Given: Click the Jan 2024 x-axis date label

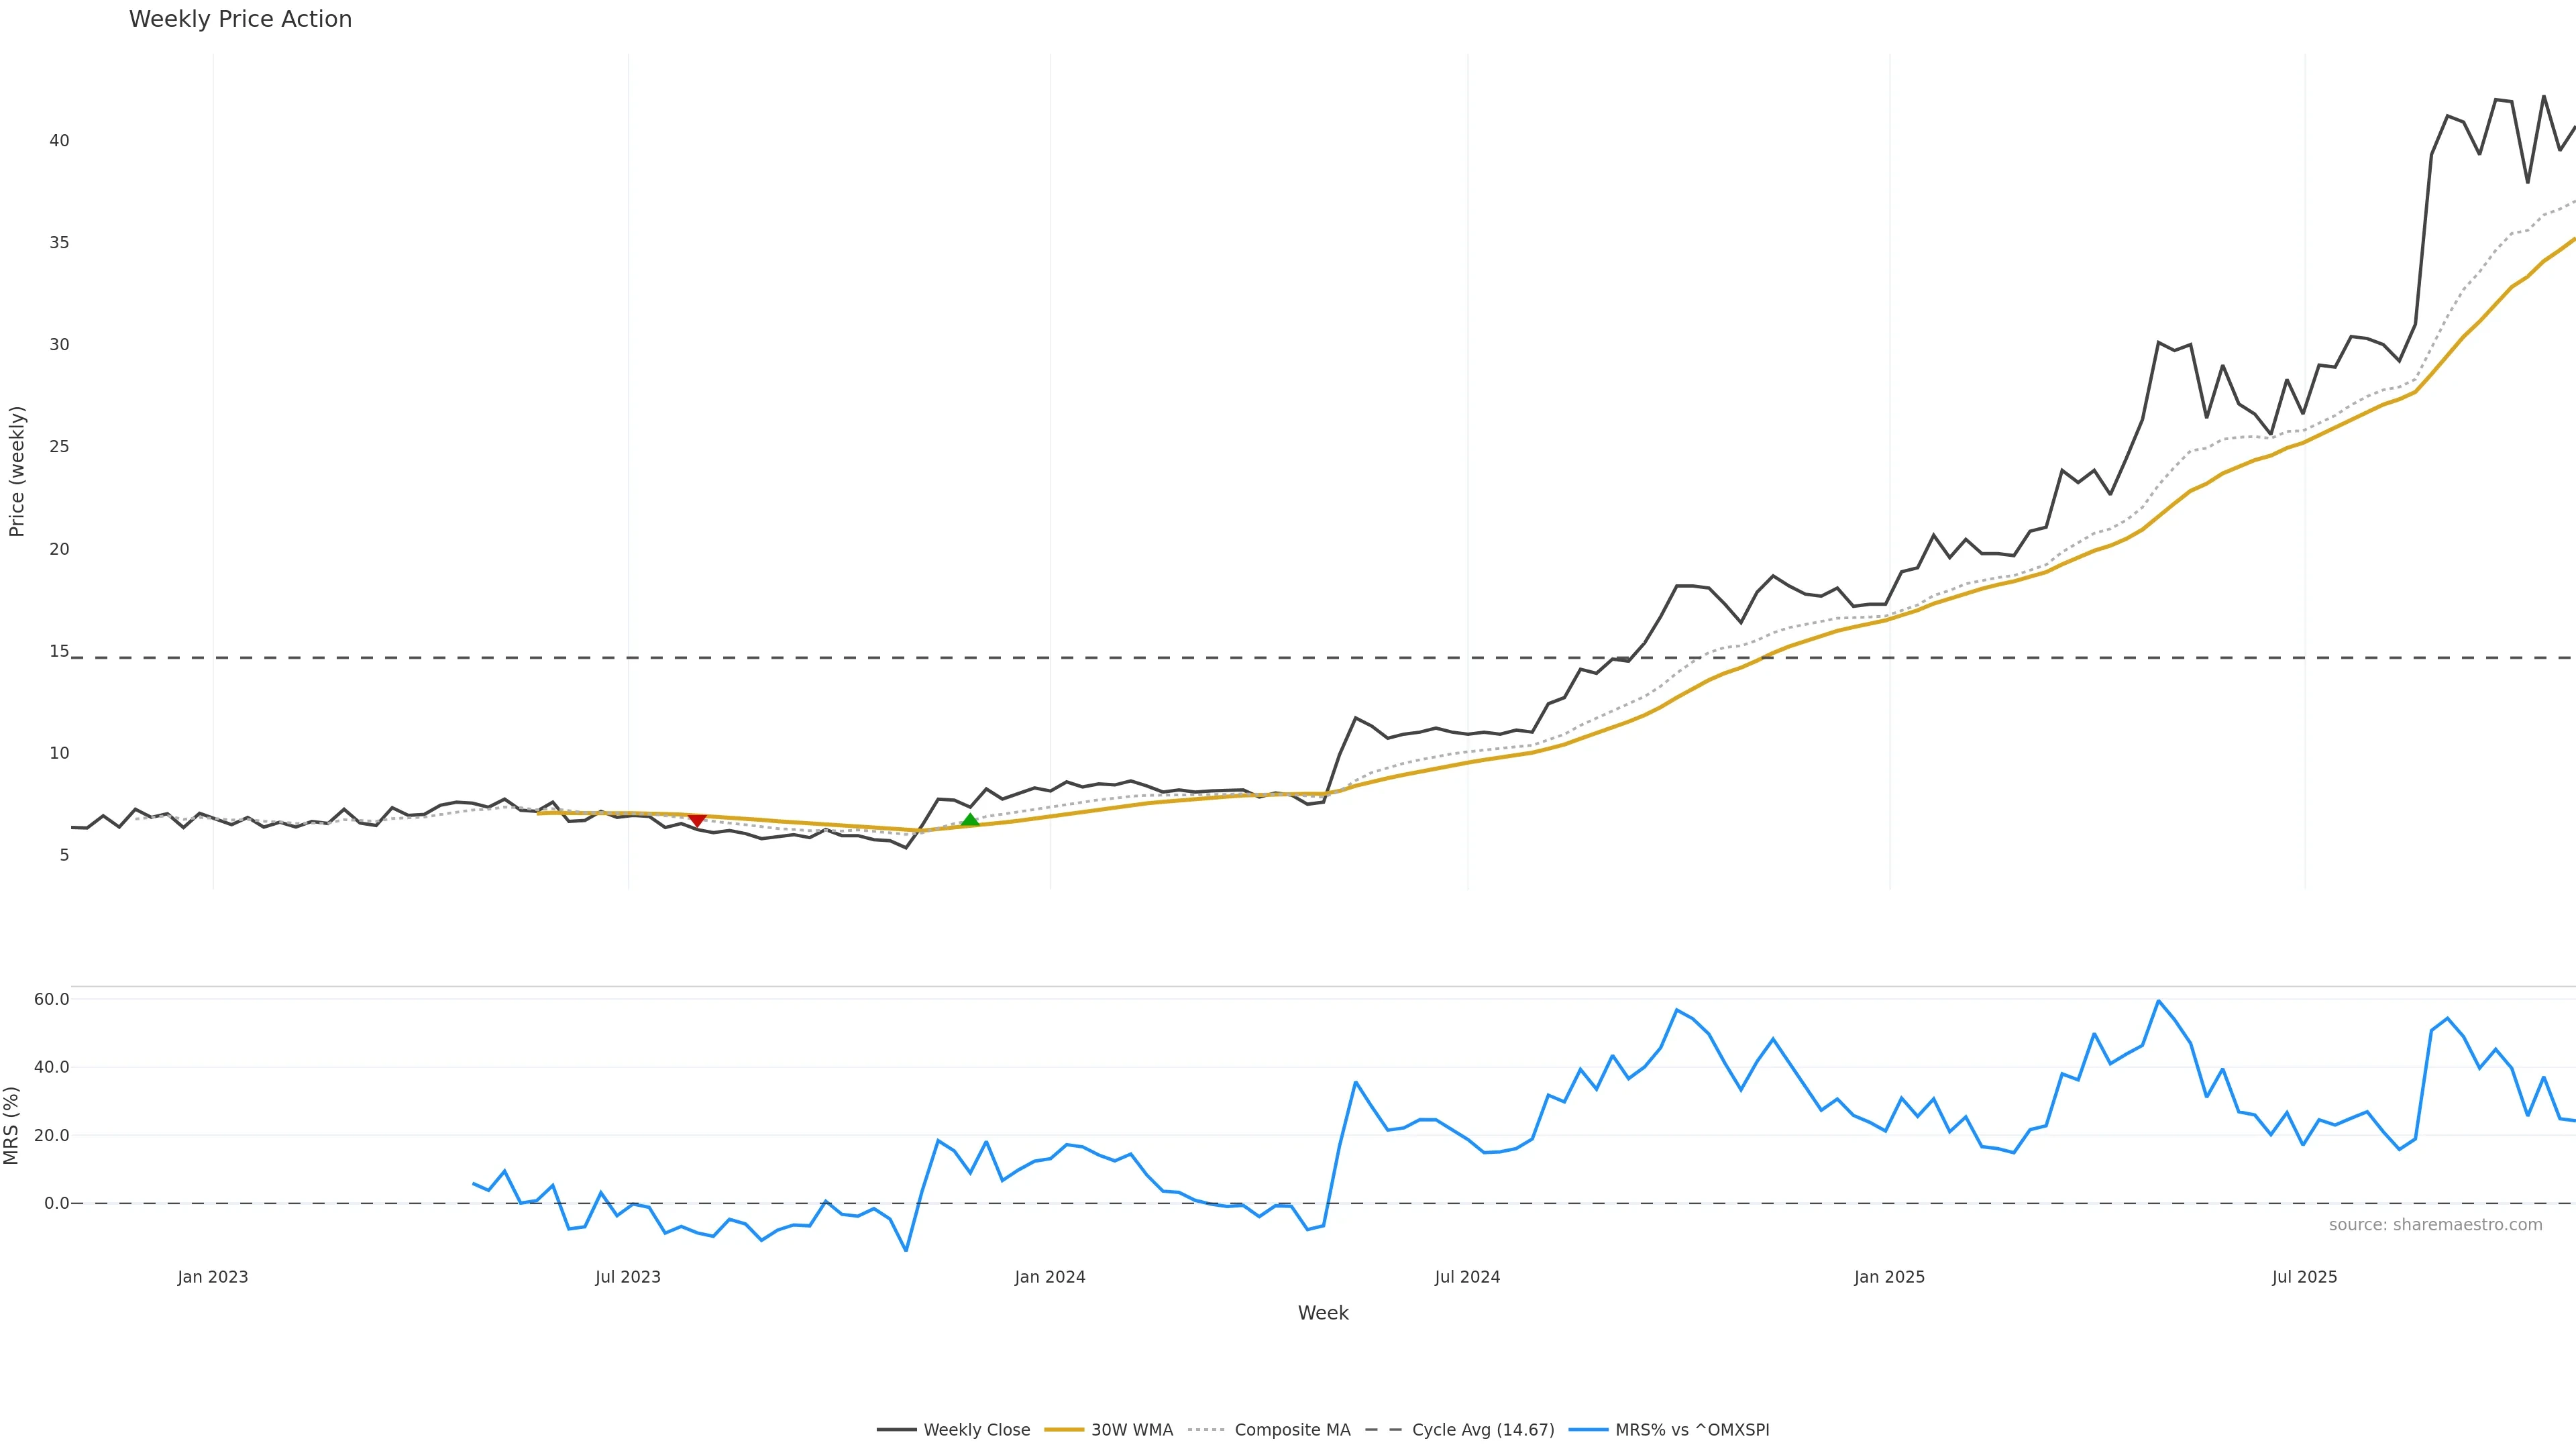Looking at the screenshot, I should tap(1050, 1277).
